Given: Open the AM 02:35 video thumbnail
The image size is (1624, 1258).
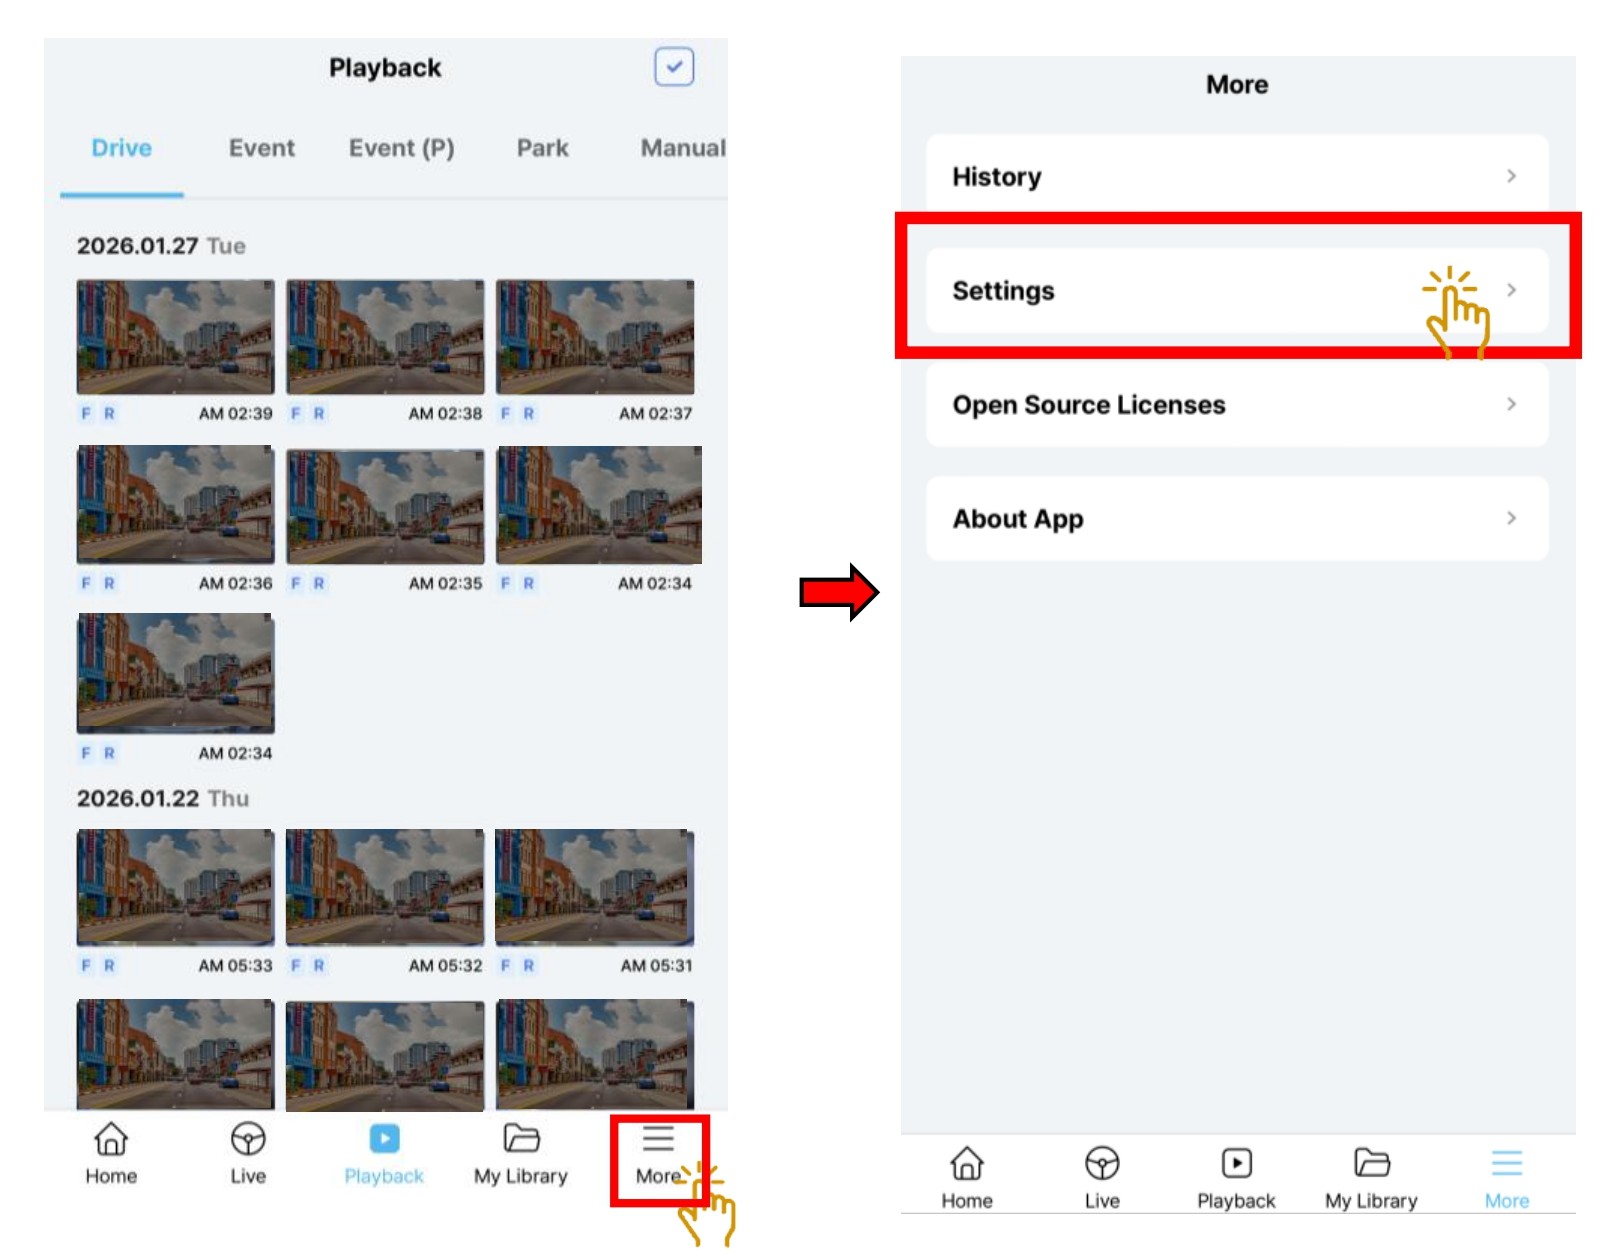Looking at the screenshot, I should pyautogui.click(x=385, y=506).
